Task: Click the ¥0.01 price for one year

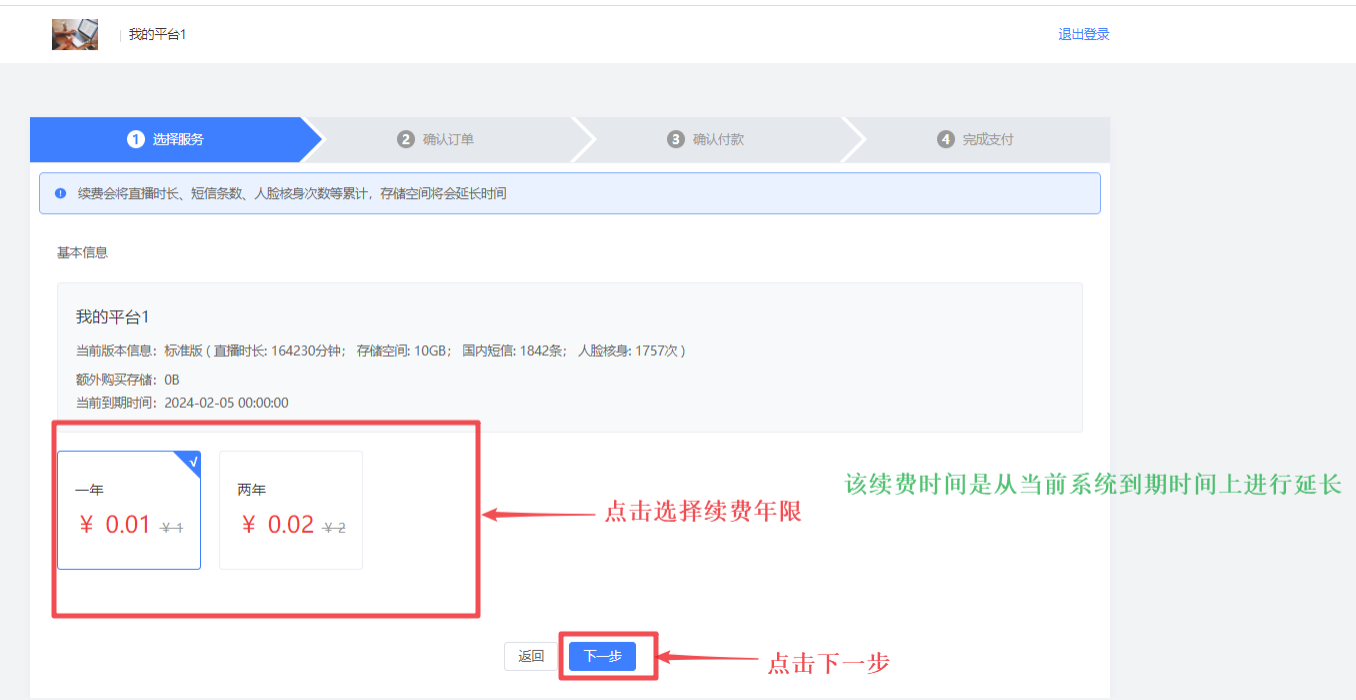Action: 115,525
